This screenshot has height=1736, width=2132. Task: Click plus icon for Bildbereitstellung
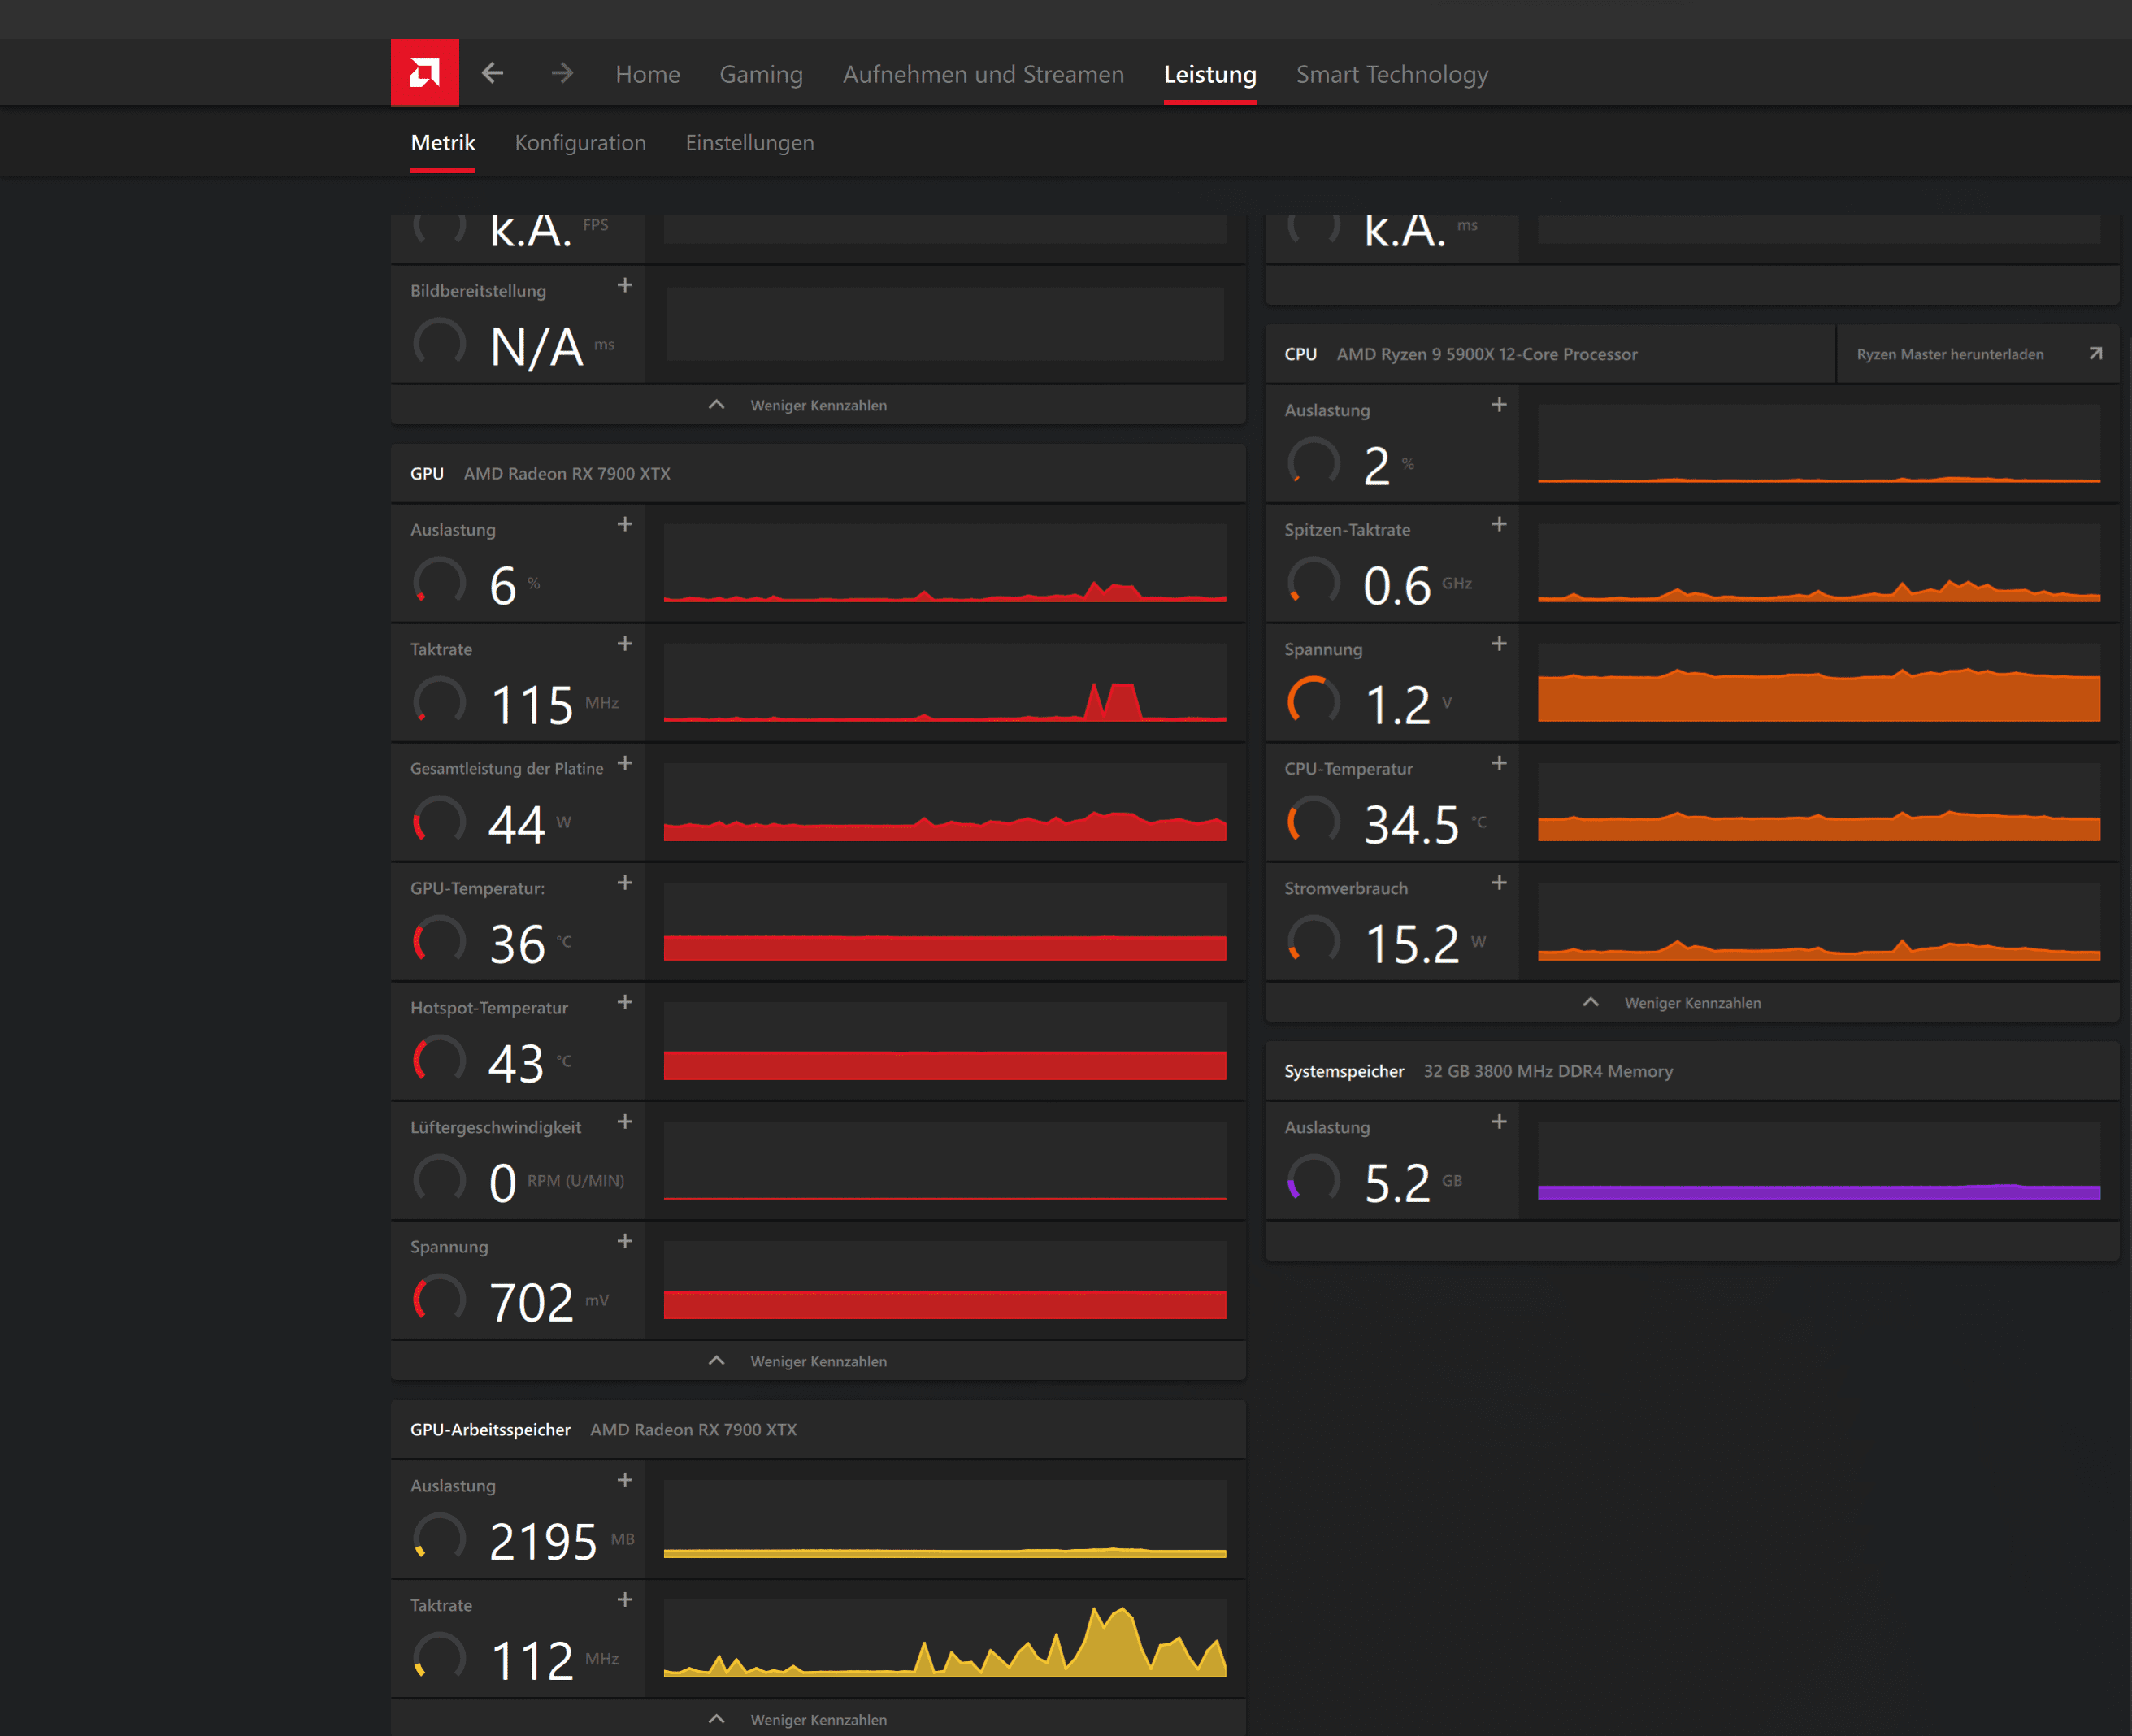[x=625, y=286]
